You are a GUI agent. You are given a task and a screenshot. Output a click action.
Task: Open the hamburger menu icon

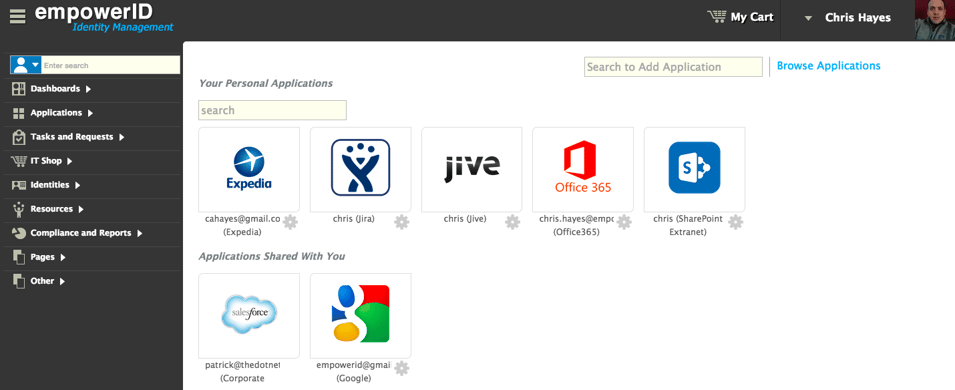18,16
